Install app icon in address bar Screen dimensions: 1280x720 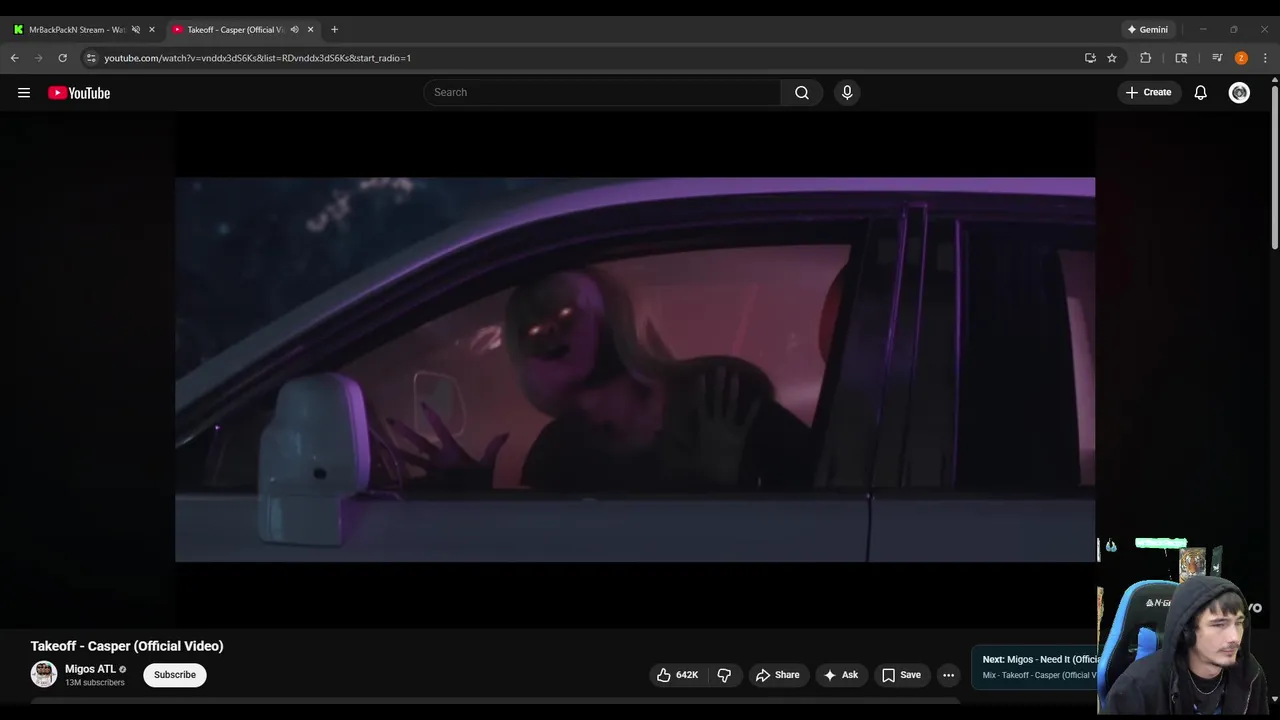point(1090,58)
